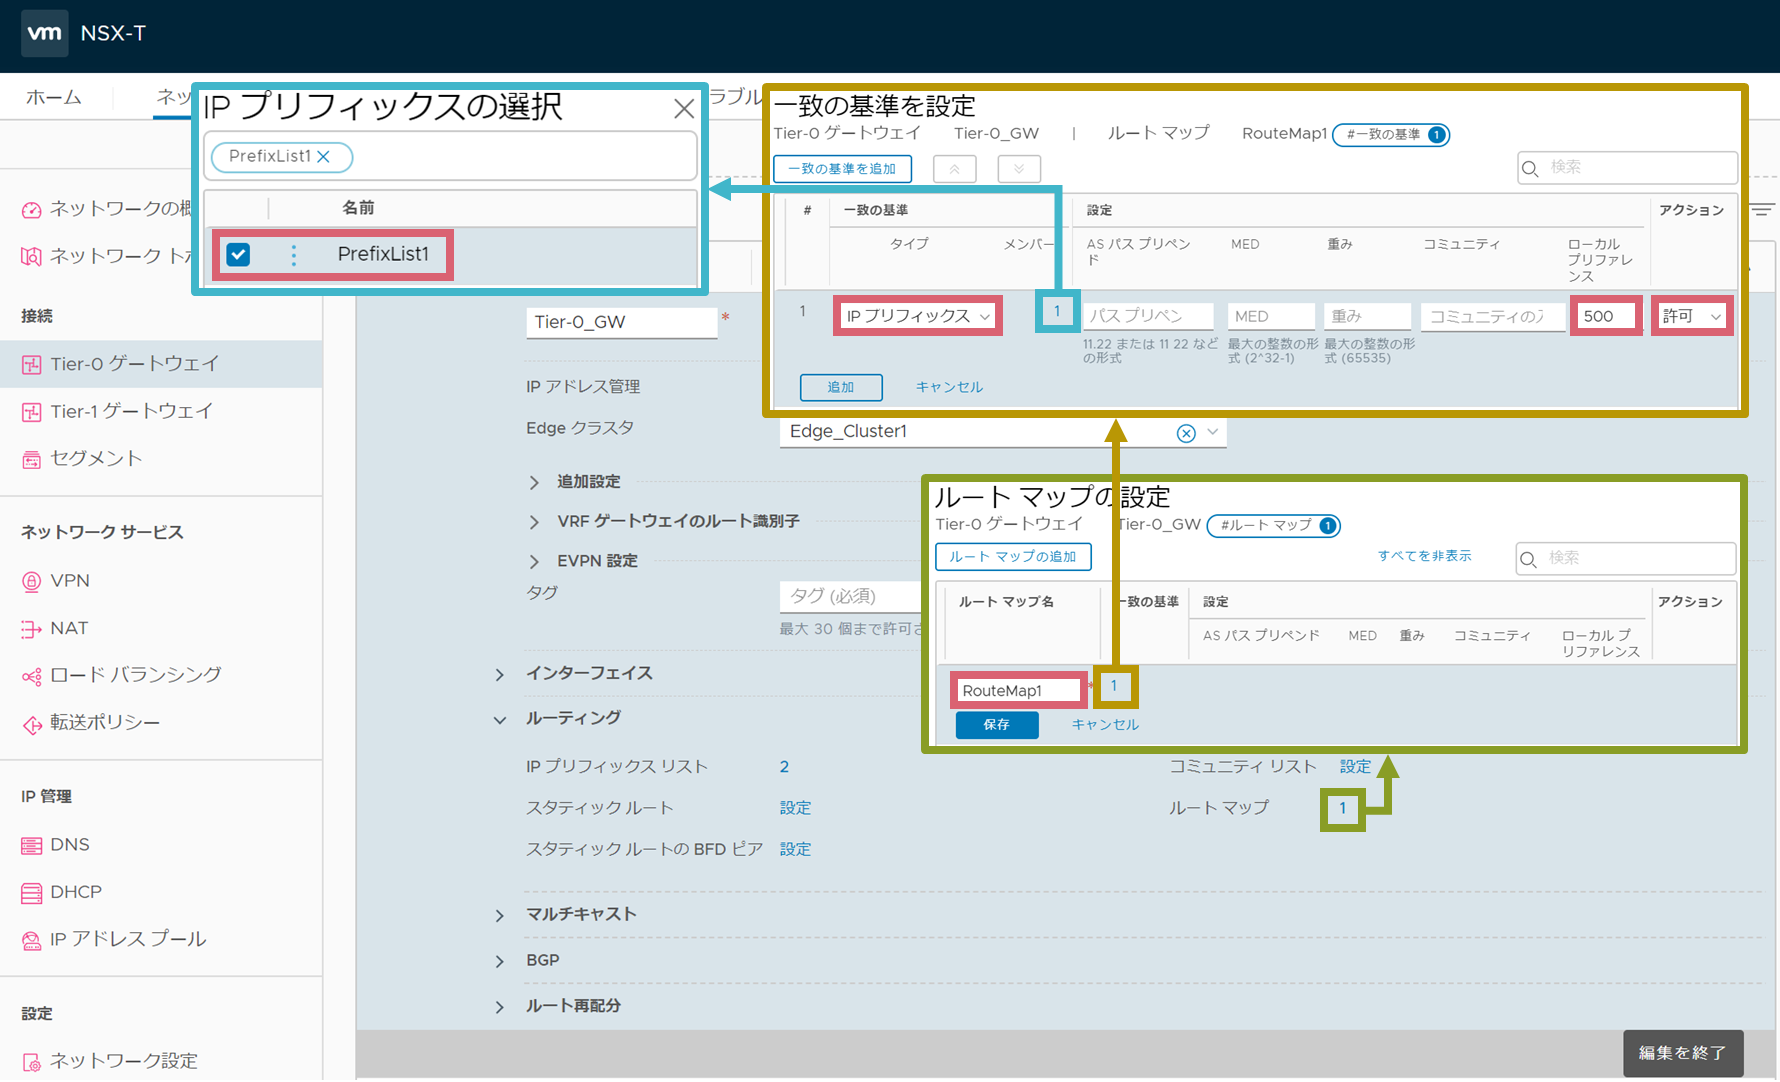Click the DHCP sidebar icon

[32, 892]
